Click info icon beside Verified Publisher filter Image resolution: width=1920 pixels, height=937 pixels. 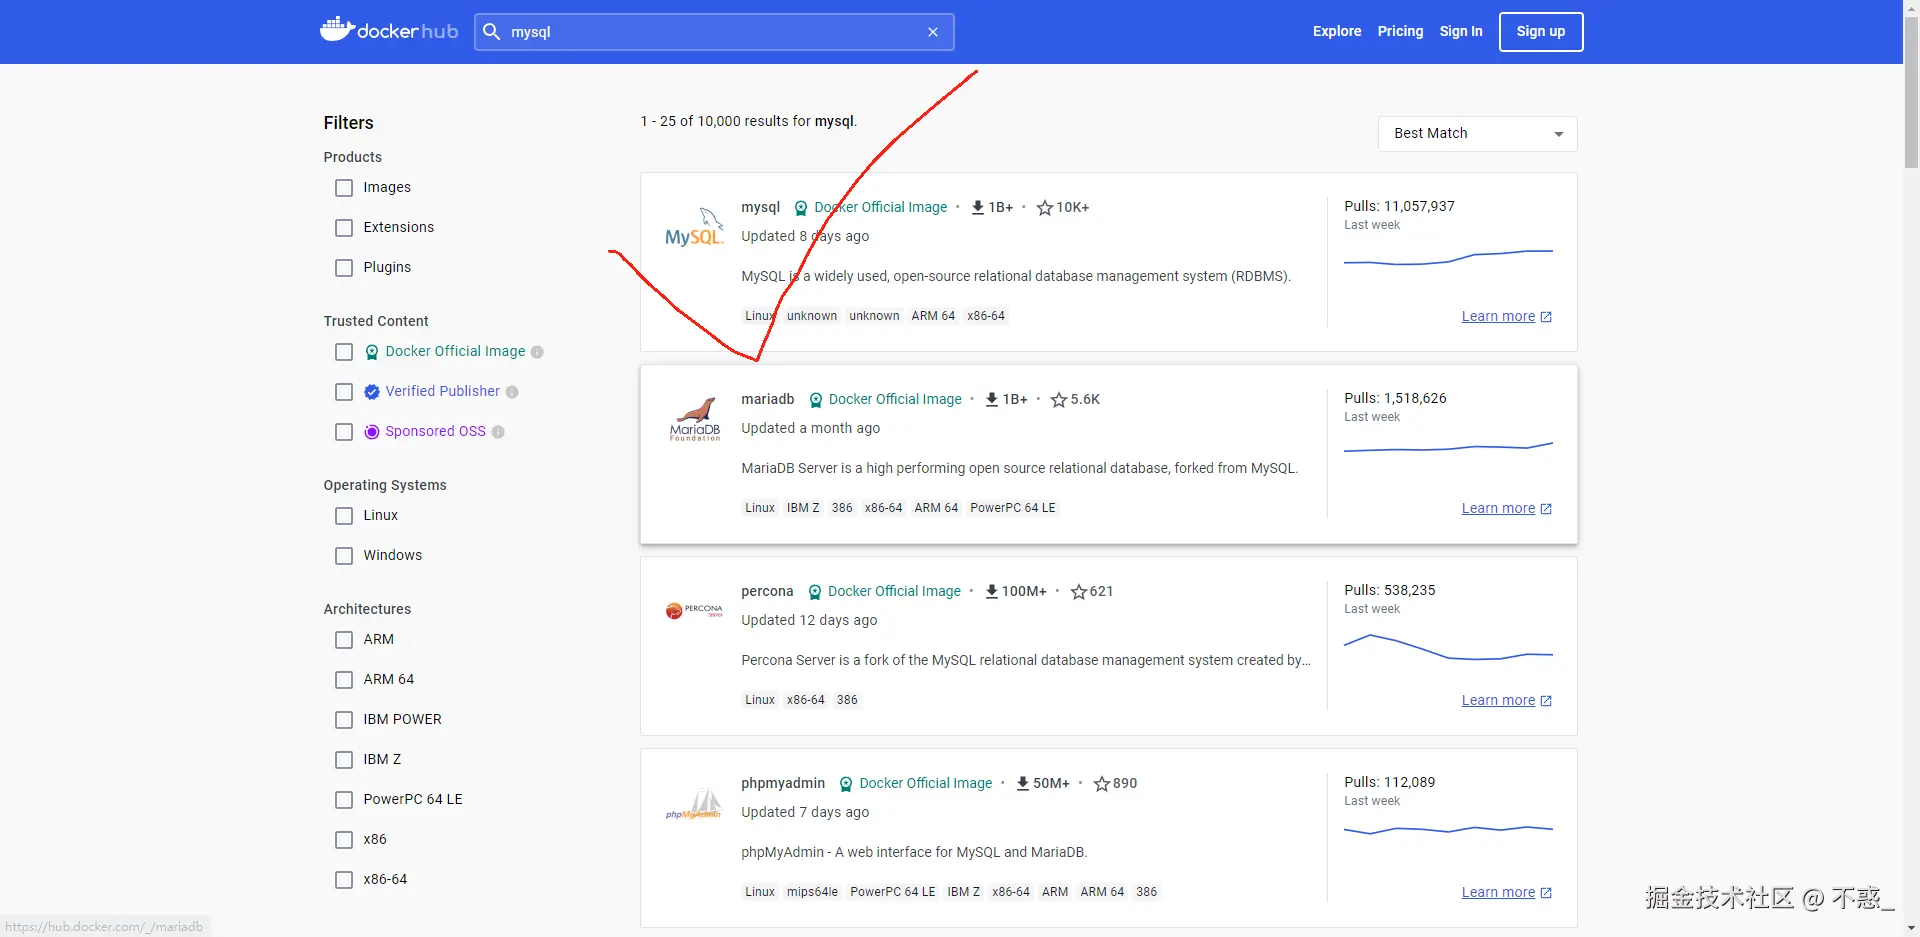tap(512, 392)
